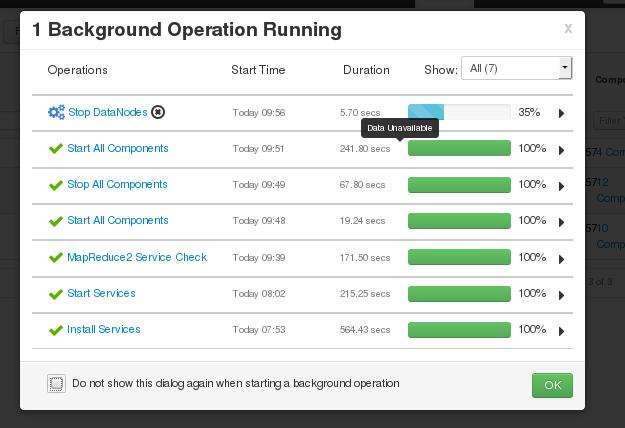Abort Stop DataNodes with the cancel icon
Image resolution: width=625 pixels, height=428 pixels.
pyautogui.click(x=158, y=112)
